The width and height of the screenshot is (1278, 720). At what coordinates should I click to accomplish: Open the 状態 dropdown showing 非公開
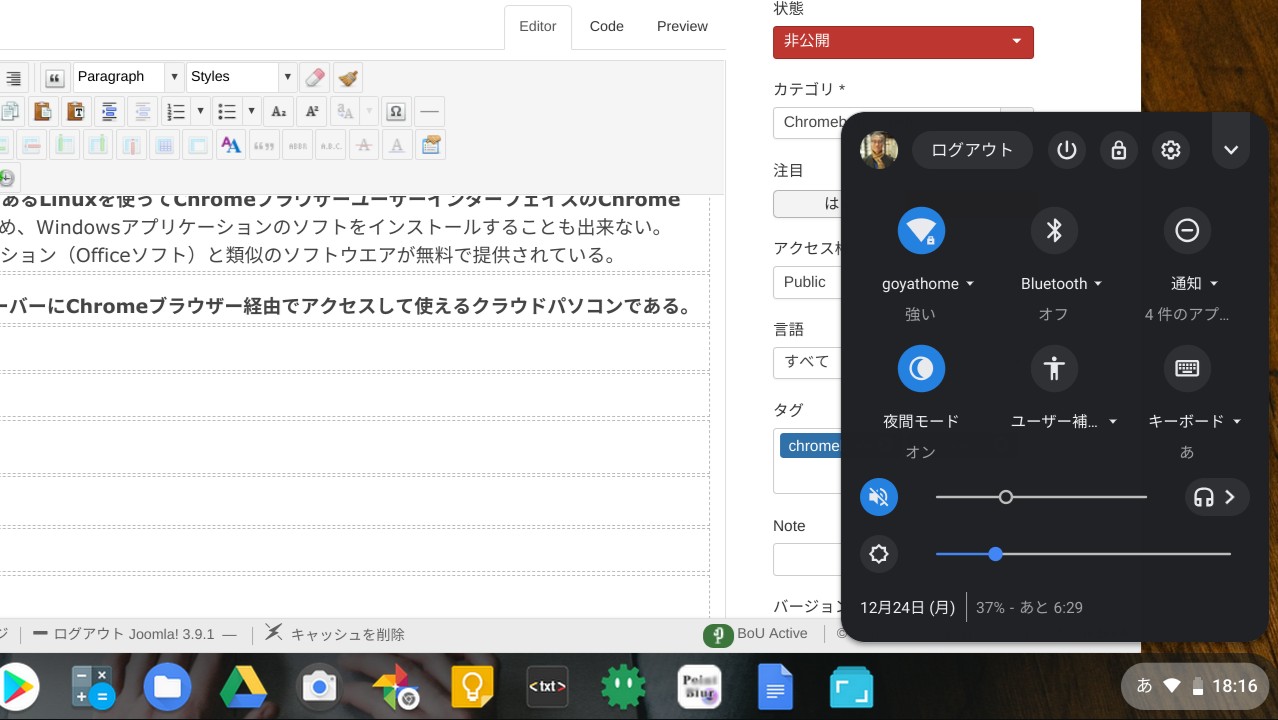(x=901, y=42)
